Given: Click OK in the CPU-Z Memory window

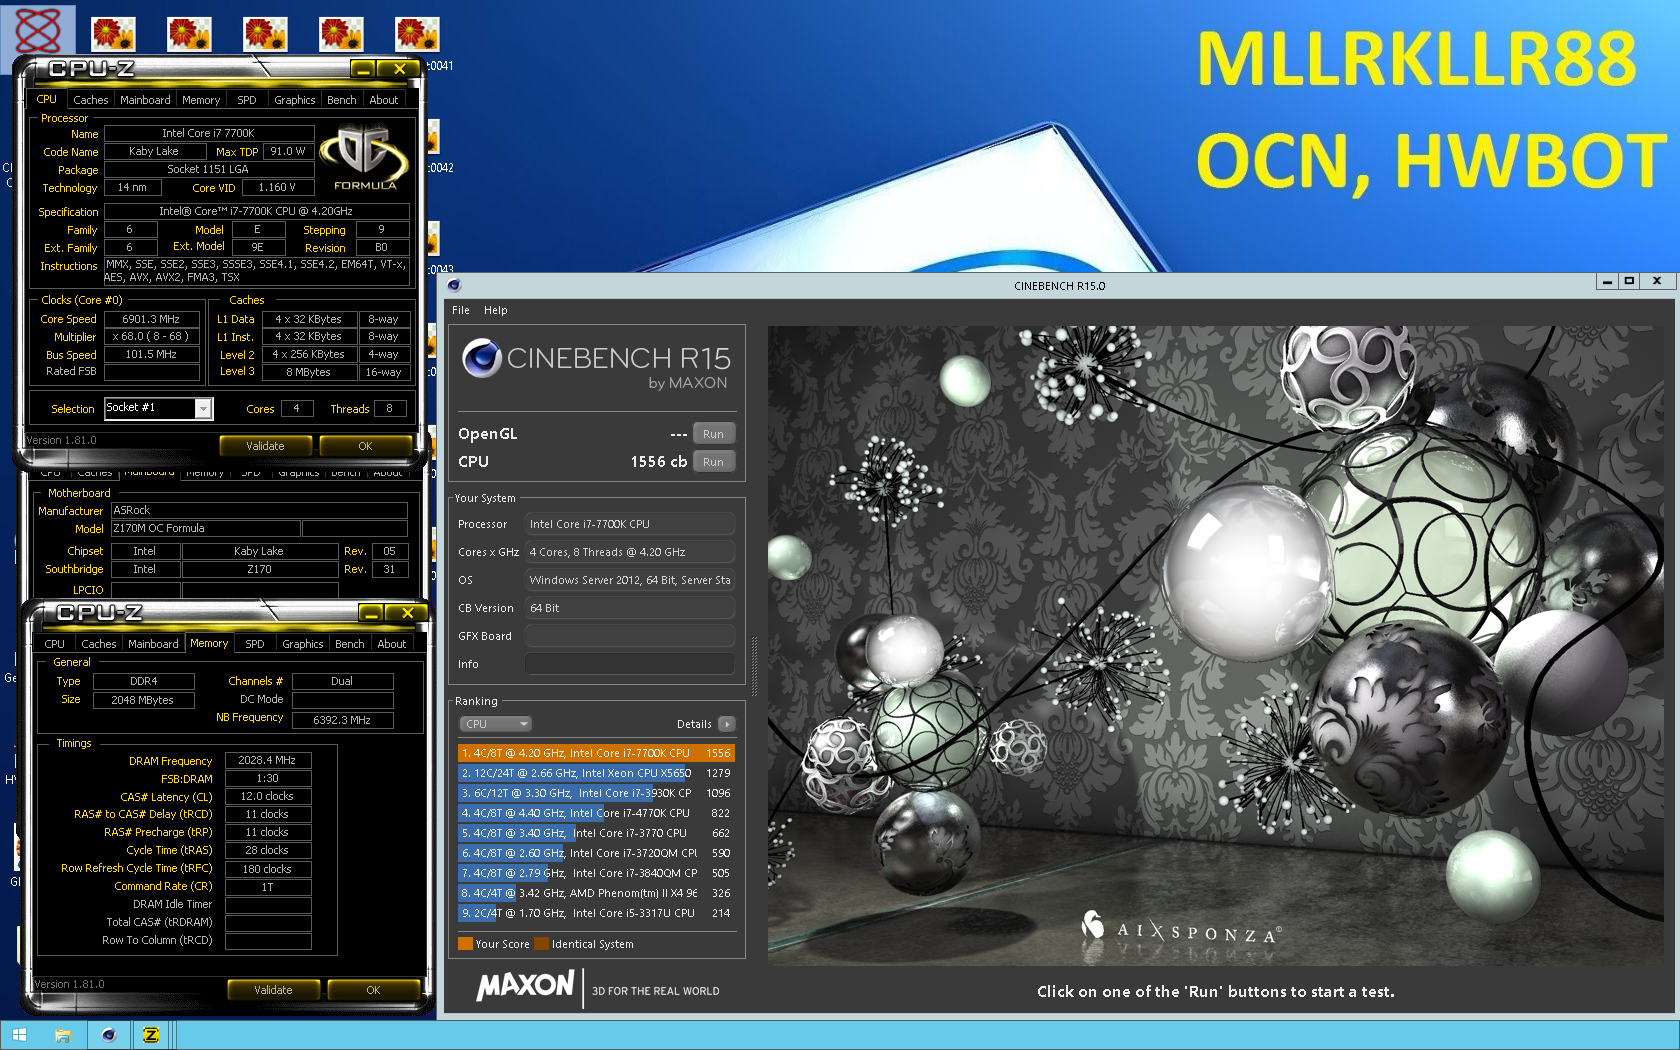Looking at the screenshot, I should coord(373,990).
